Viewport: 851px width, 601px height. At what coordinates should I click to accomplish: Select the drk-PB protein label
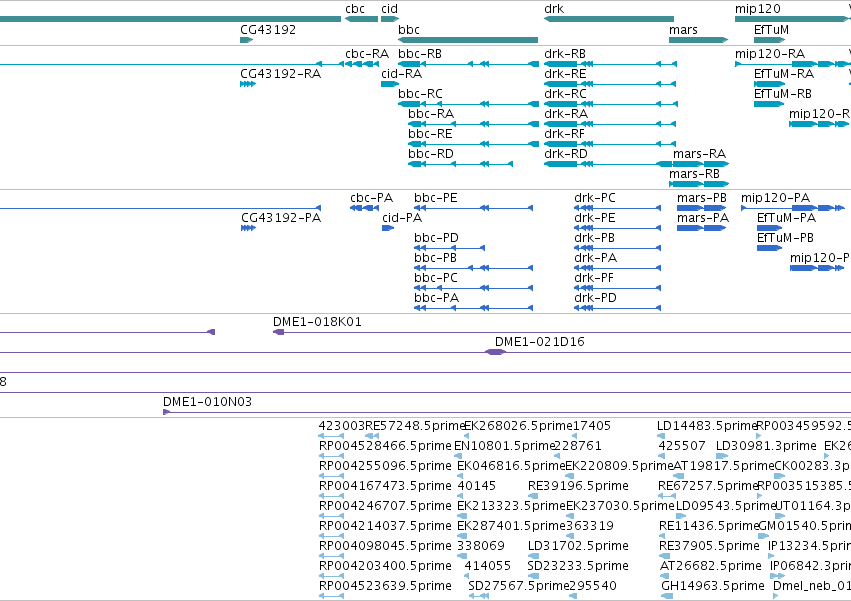pos(594,238)
